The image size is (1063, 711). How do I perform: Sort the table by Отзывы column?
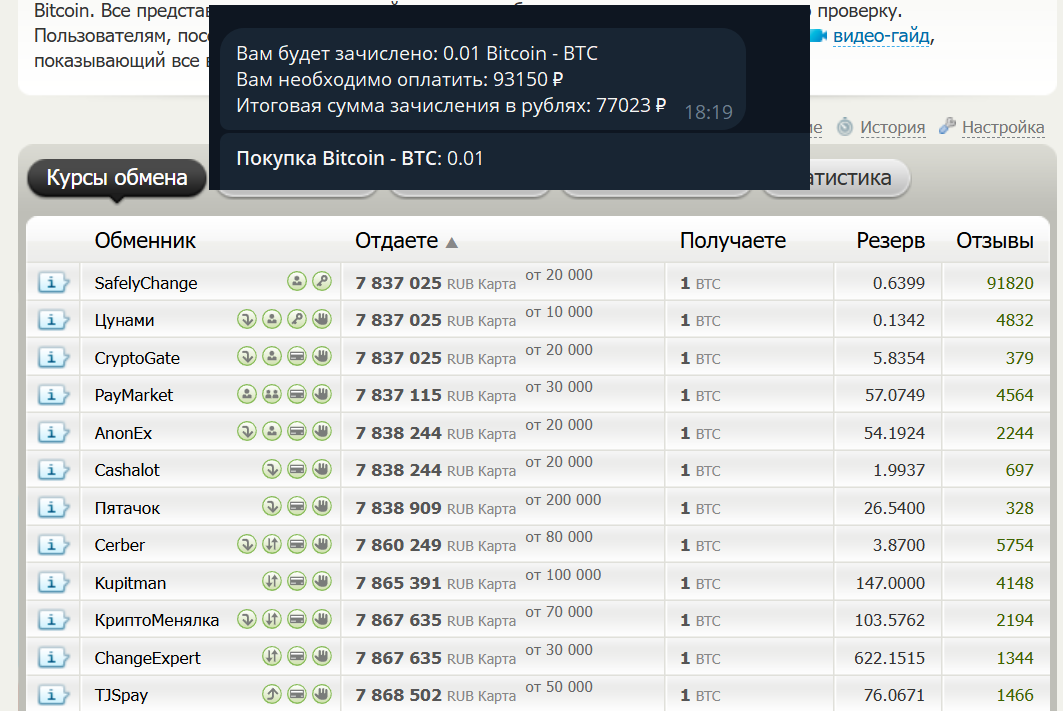pos(994,241)
